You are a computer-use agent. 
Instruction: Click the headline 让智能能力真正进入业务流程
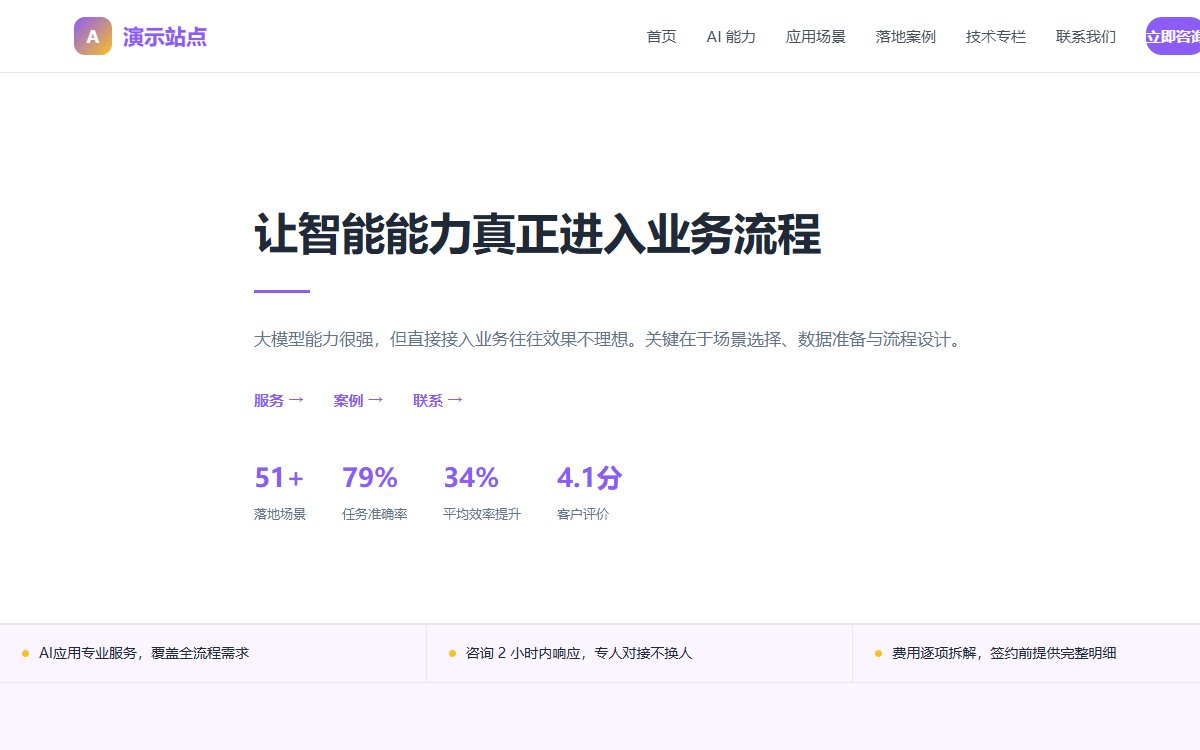538,235
